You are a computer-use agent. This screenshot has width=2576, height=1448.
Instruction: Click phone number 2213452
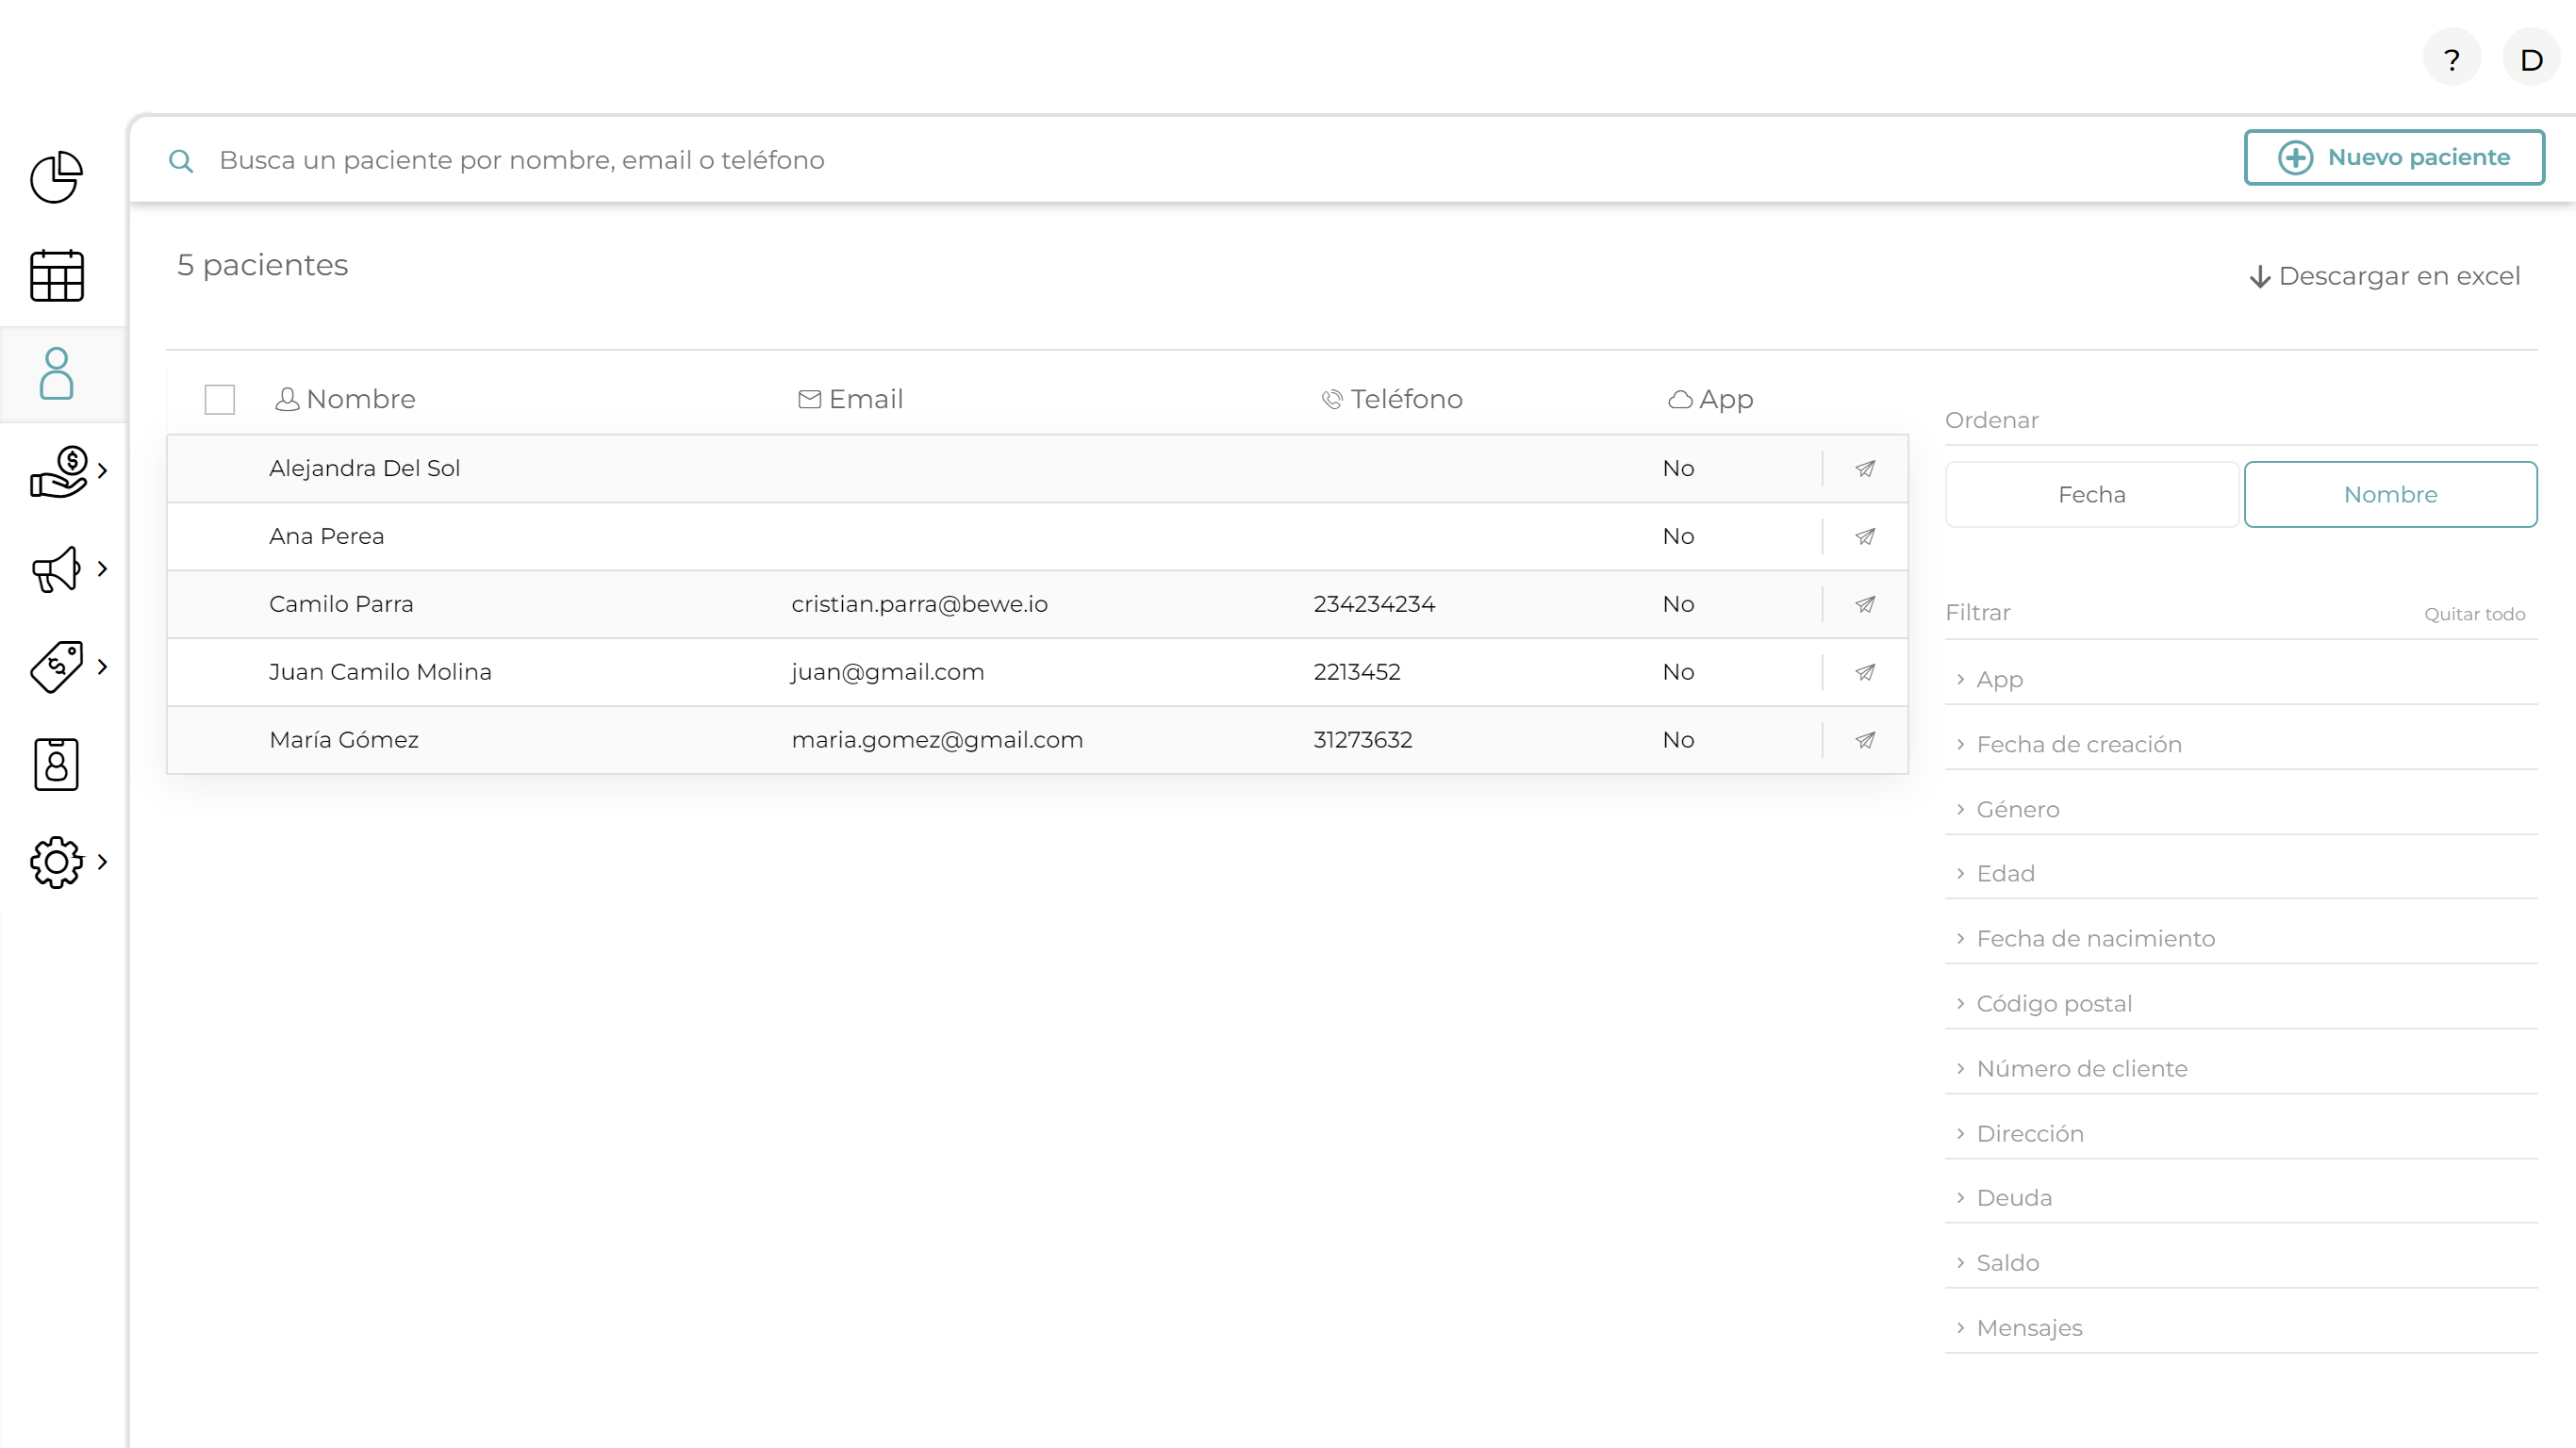[x=1357, y=672]
